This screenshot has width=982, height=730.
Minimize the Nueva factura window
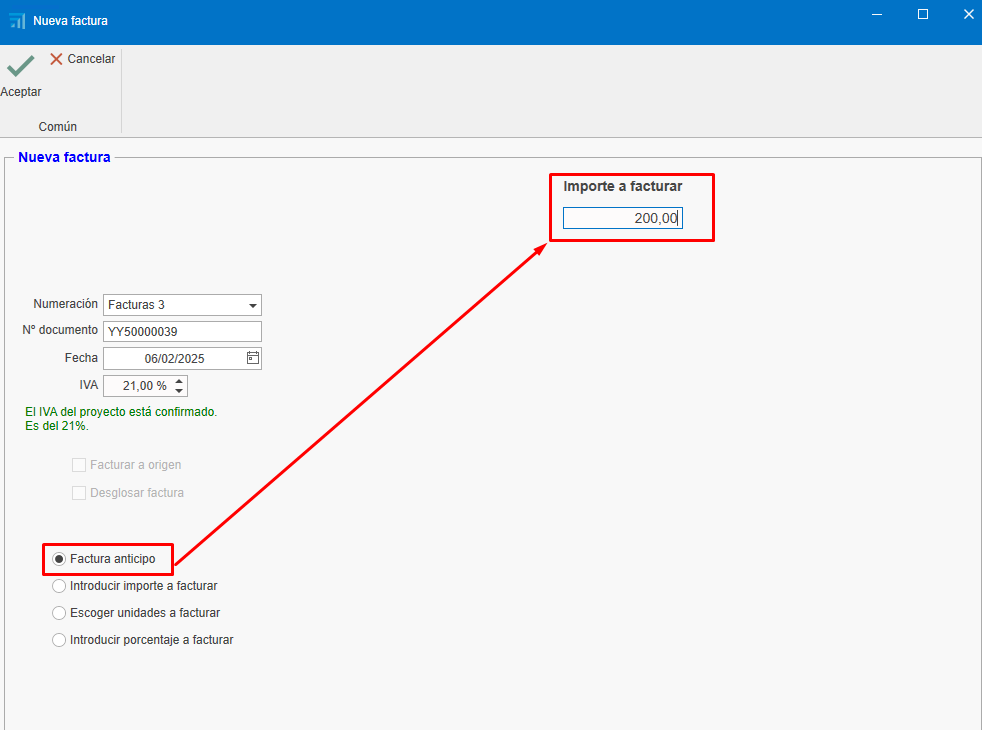tap(877, 14)
